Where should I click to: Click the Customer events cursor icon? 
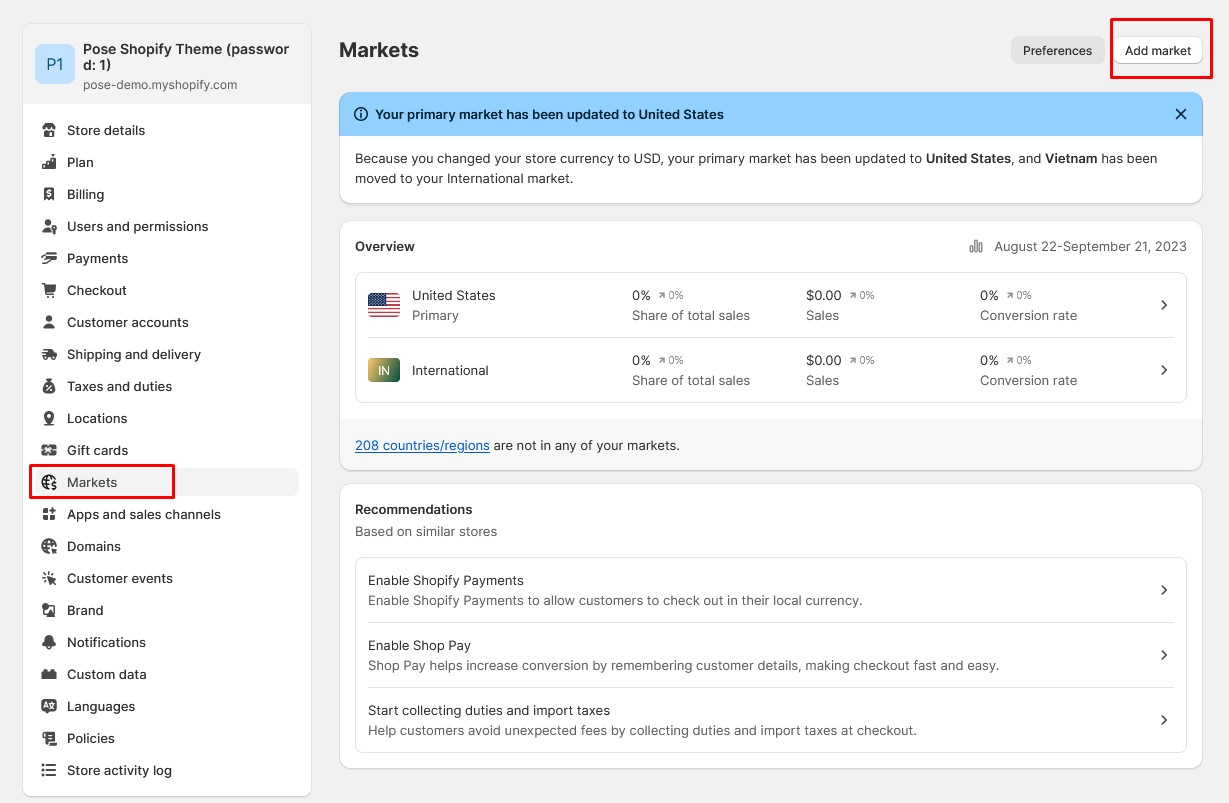[49, 578]
